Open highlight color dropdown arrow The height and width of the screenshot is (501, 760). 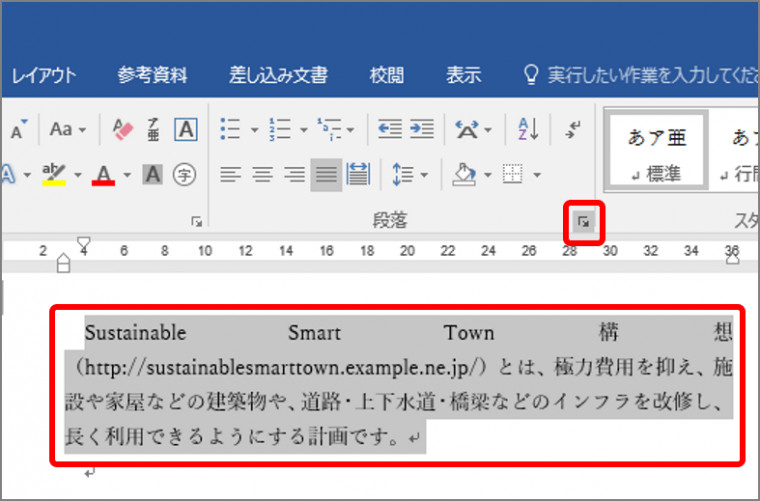(78, 175)
